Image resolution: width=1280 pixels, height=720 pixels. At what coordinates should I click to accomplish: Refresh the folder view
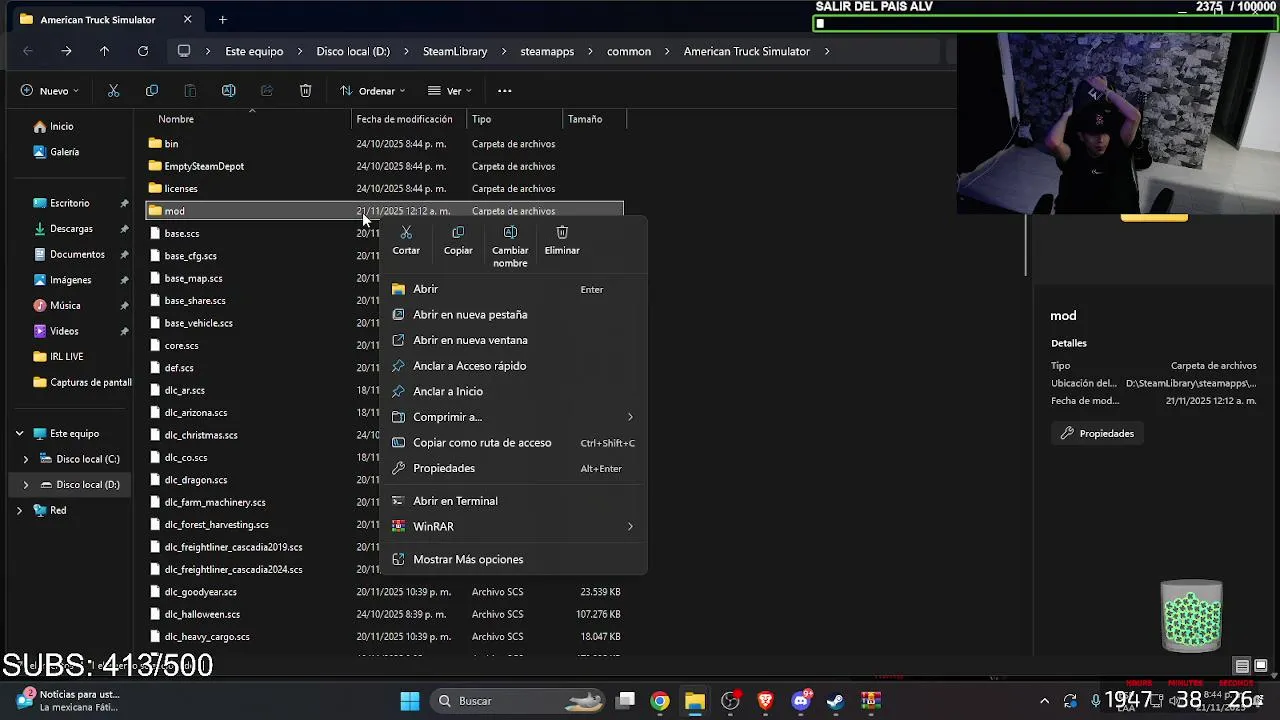[x=143, y=51]
